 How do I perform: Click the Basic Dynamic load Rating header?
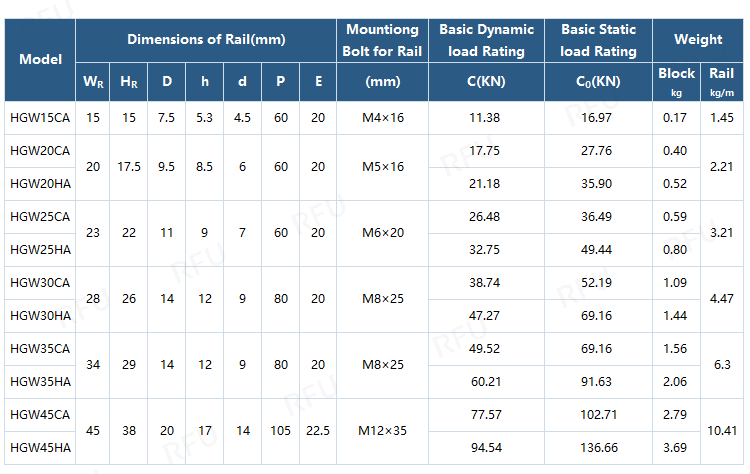pos(486,40)
